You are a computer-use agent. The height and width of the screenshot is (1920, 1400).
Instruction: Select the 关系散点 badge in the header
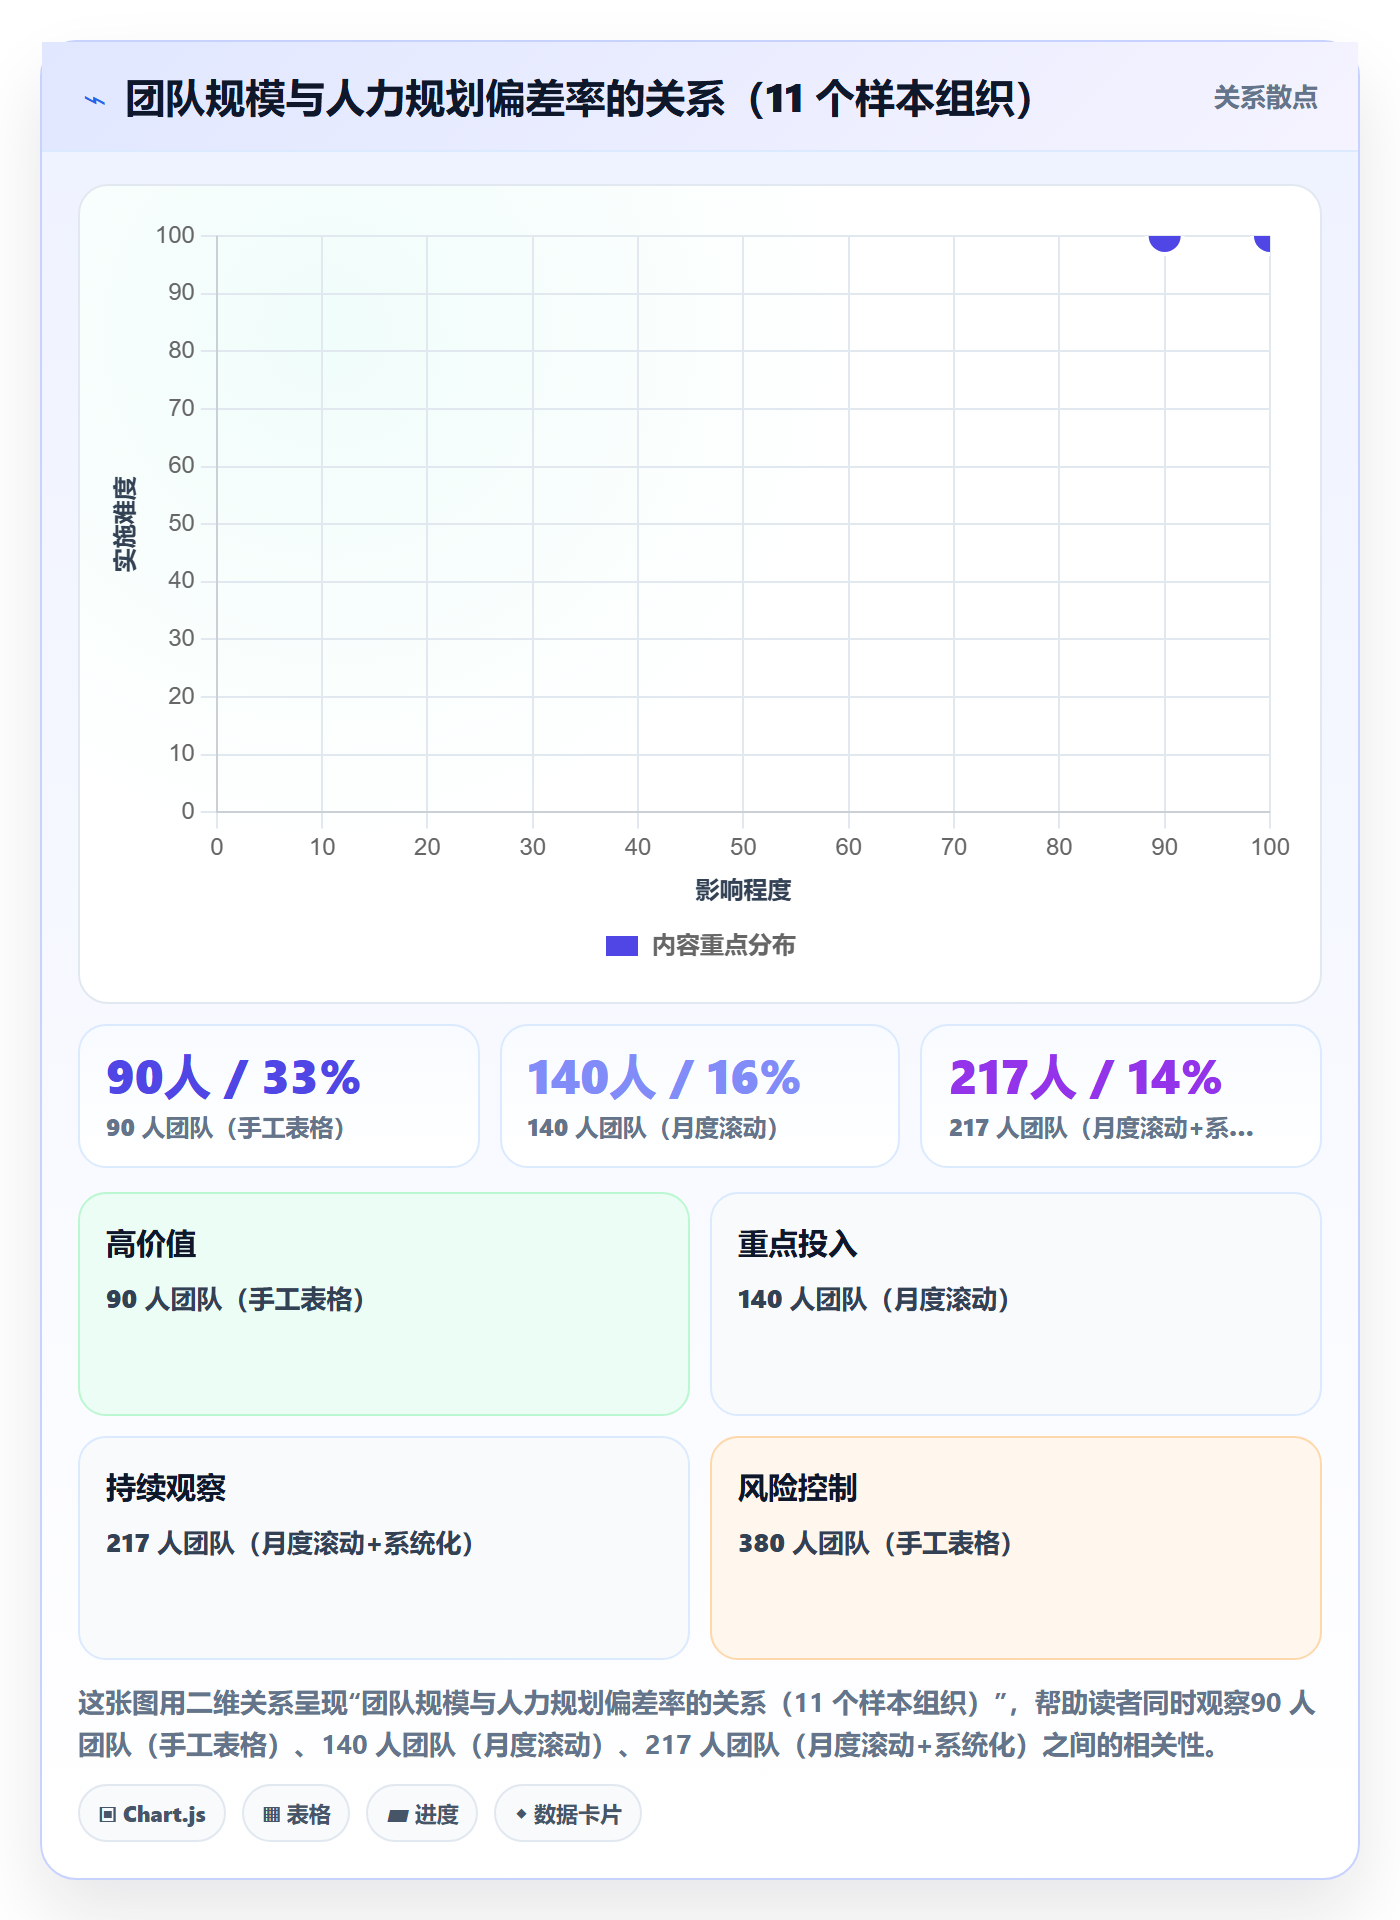coord(1265,97)
